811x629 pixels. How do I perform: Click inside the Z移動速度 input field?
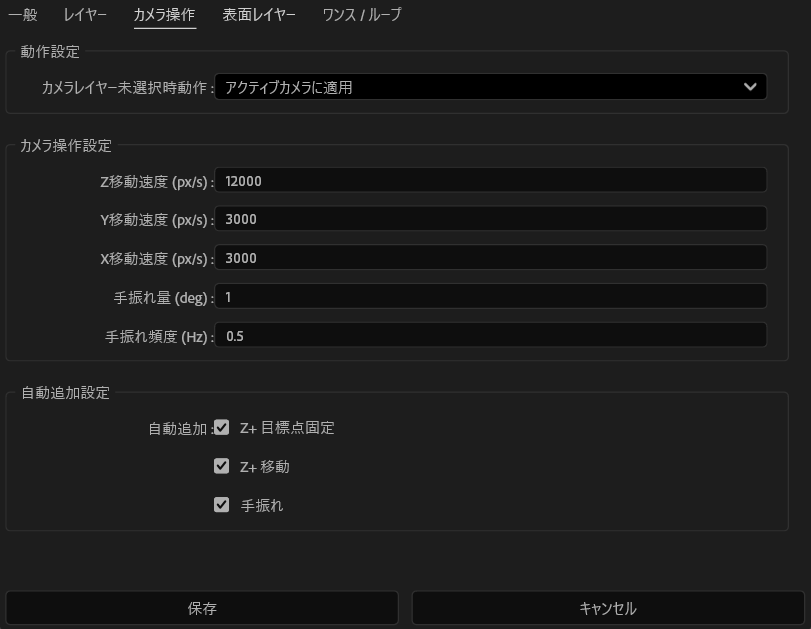pos(490,180)
